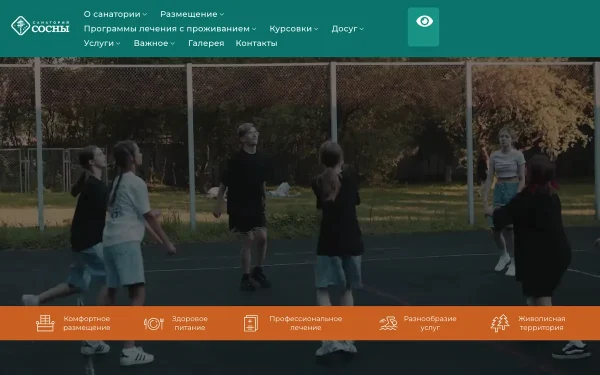
Task: Expand the chevron next to Важное
Action: coord(173,44)
